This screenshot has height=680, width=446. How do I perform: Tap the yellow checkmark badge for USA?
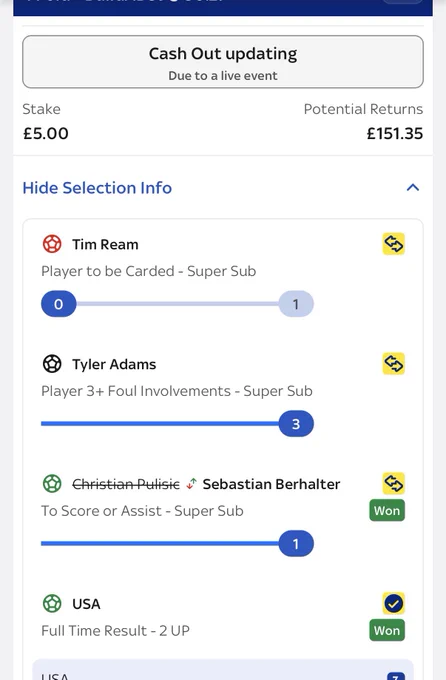click(x=394, y=603)
